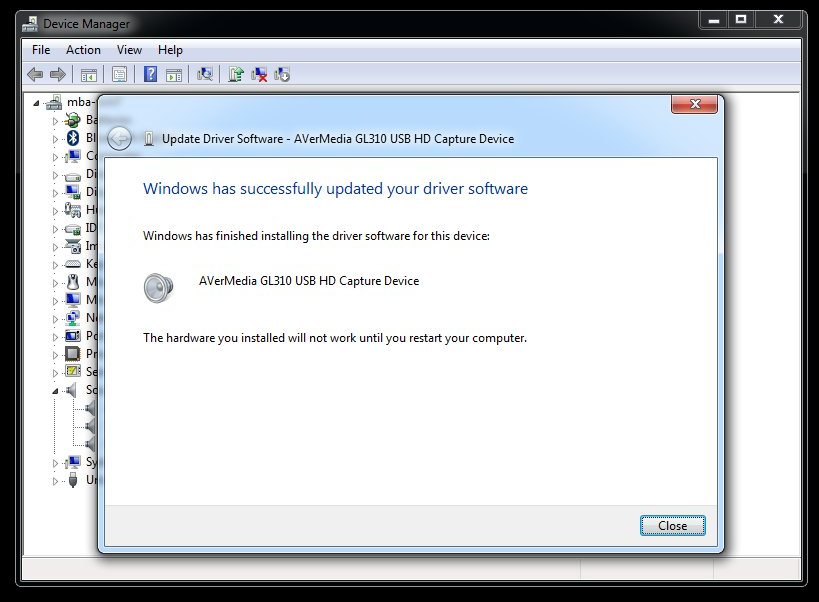This screenshot has height=602, width=819.
Task: Expand the Computer category arrow
Action: click(x=55, y=157)
